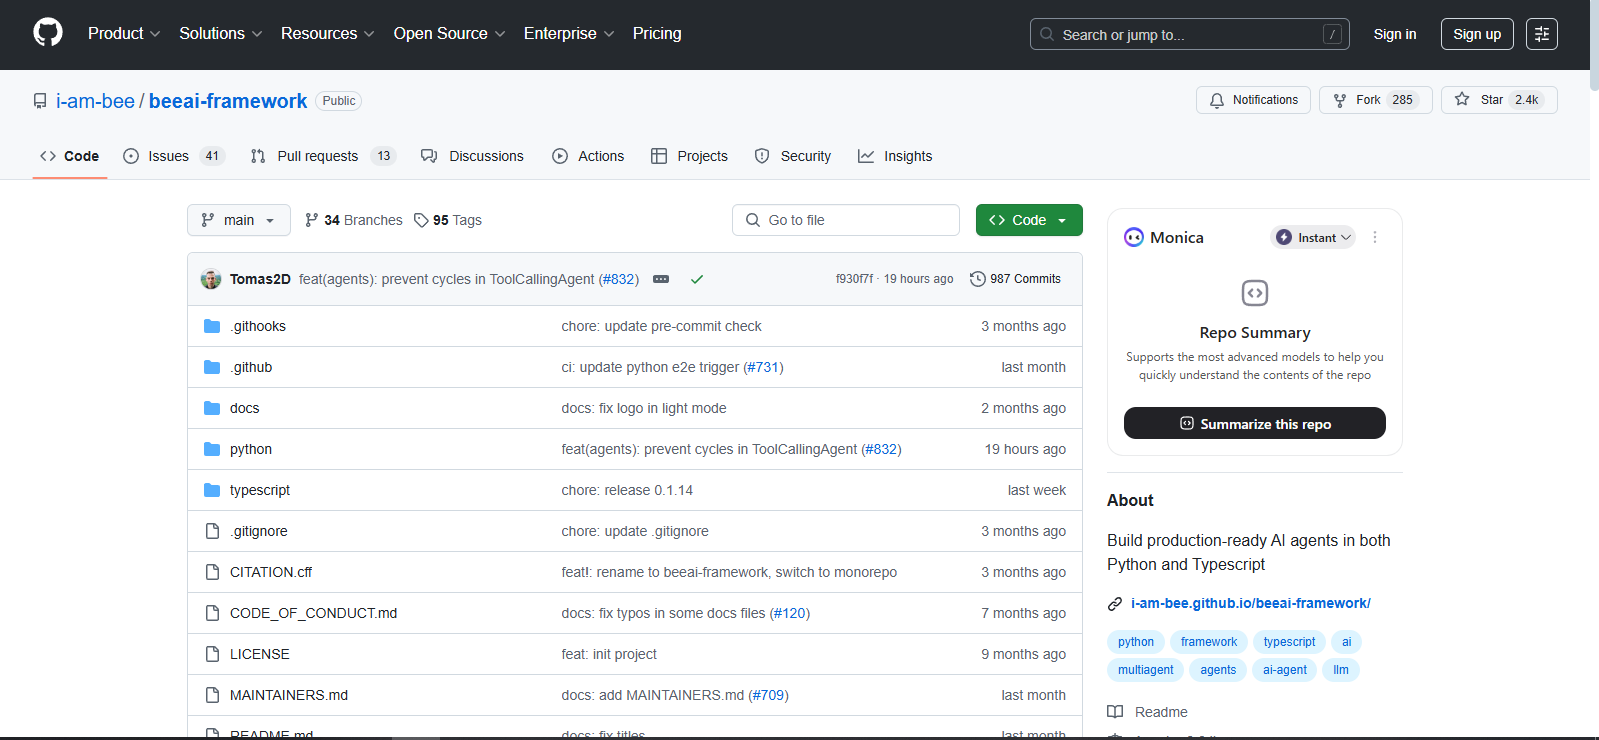Select the ai-agent topic tag
This screenshot has height=740, width=1599.
[1285, 670]
